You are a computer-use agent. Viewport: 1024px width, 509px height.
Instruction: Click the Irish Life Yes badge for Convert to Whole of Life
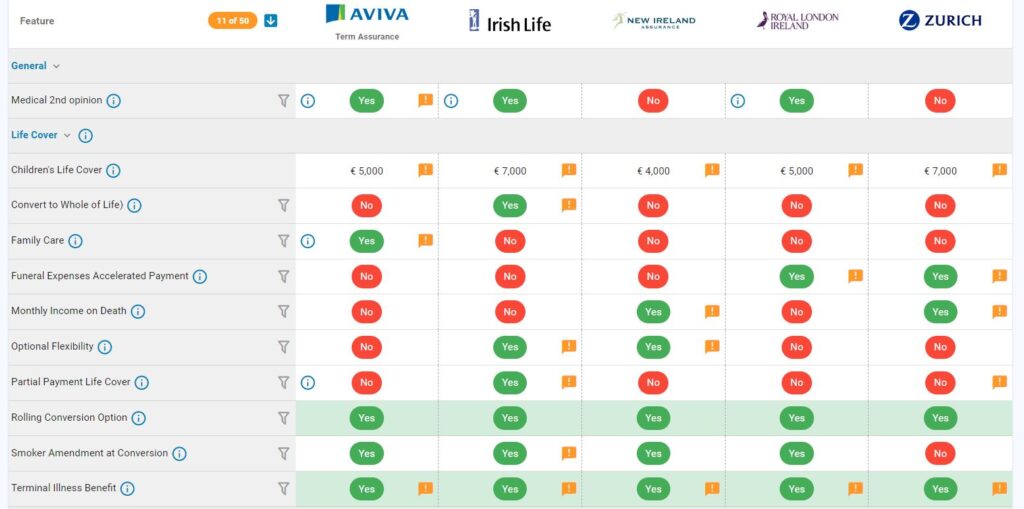(x=510, y=205)
